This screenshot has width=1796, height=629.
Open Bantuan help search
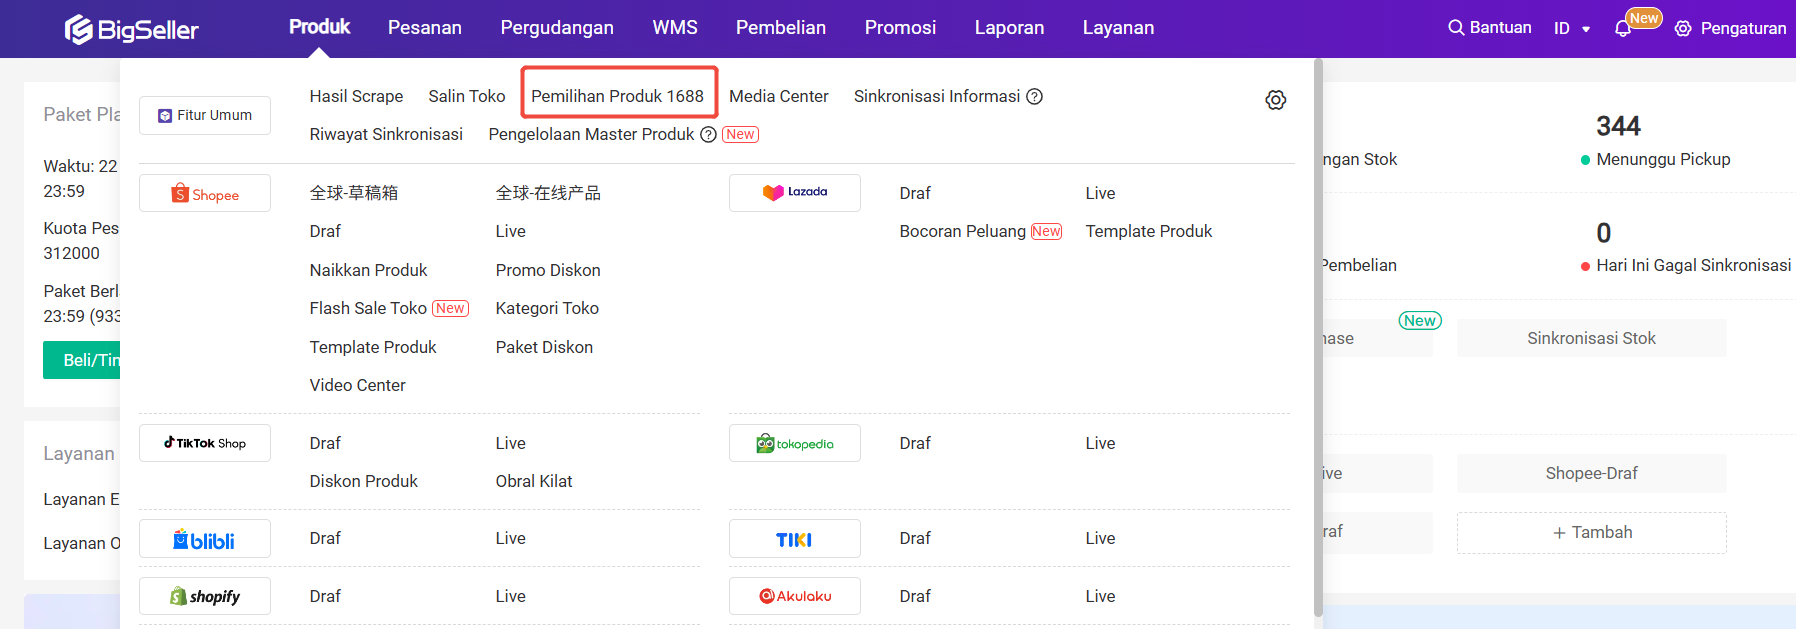pyautogui.click(x=1490, y=28)
